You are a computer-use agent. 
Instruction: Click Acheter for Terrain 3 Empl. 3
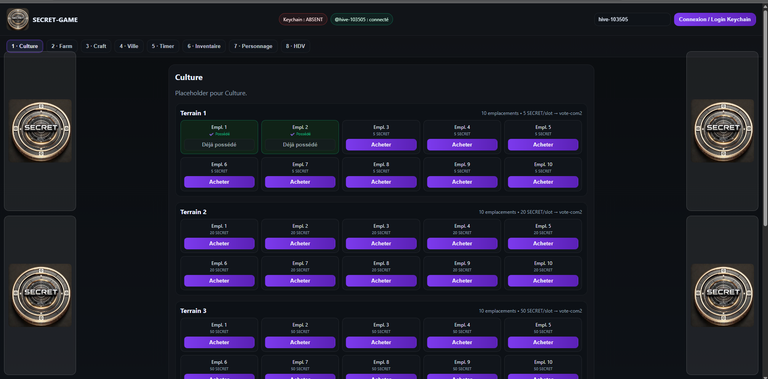pos(381,342)
